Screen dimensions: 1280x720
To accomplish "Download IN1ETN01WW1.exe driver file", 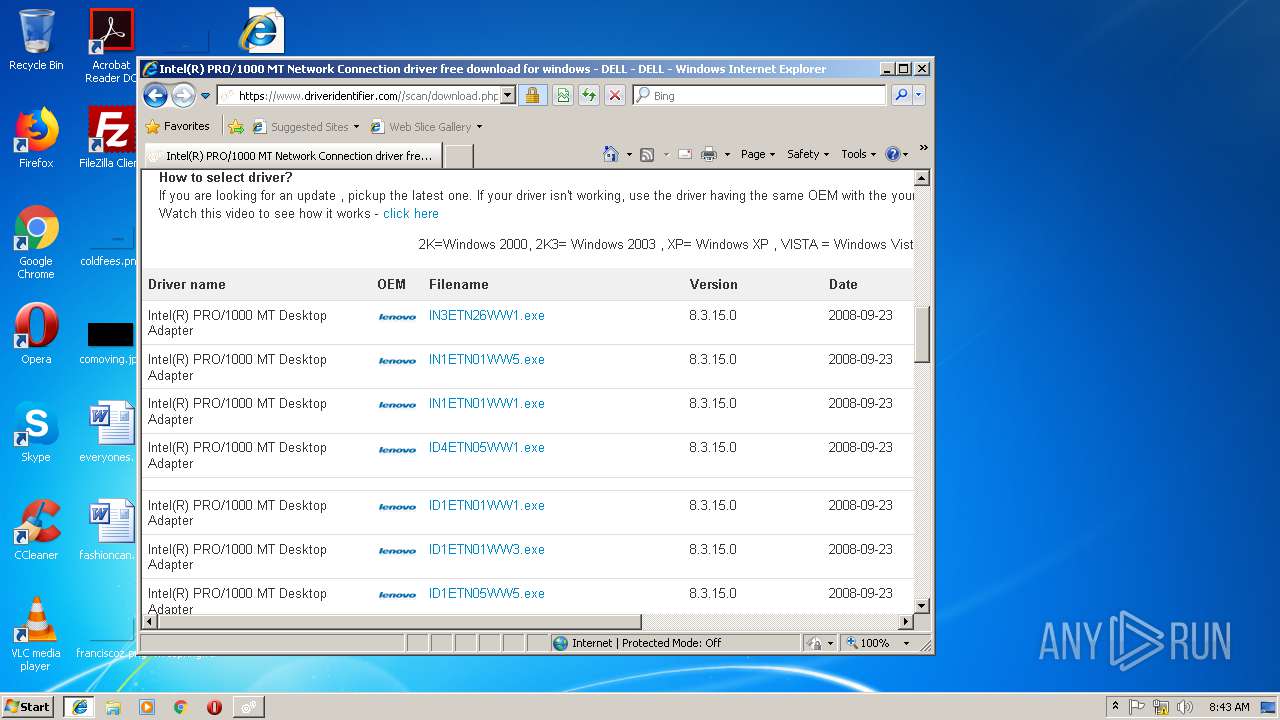I will point(487,403).
